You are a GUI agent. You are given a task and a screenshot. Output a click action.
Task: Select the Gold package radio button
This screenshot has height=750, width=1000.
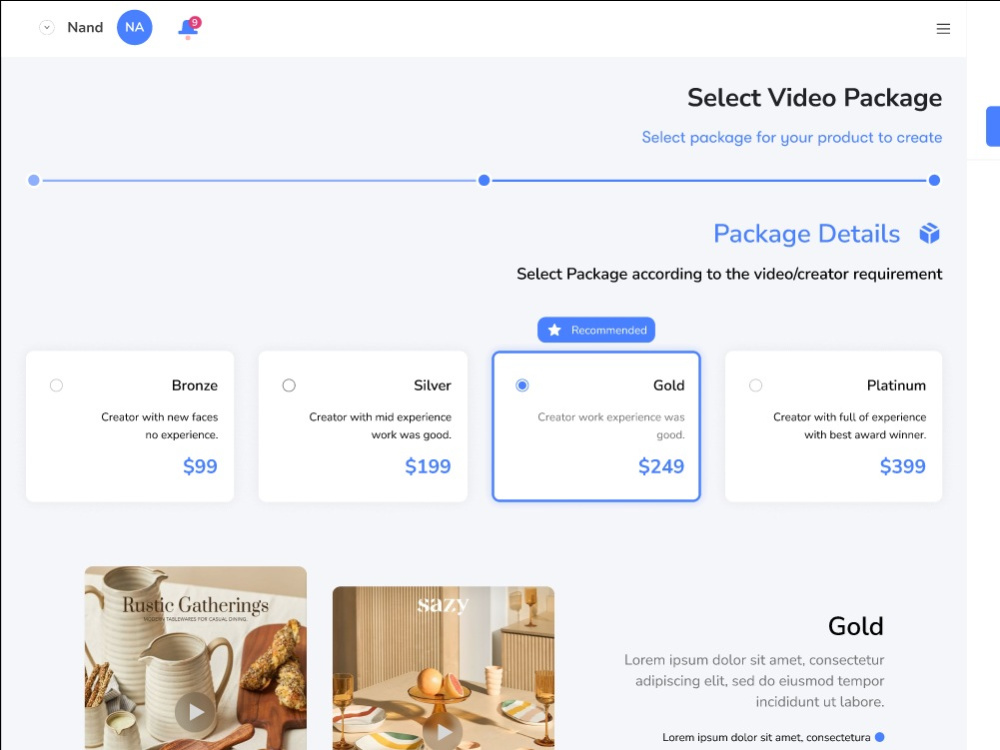[x=522, y=385]
